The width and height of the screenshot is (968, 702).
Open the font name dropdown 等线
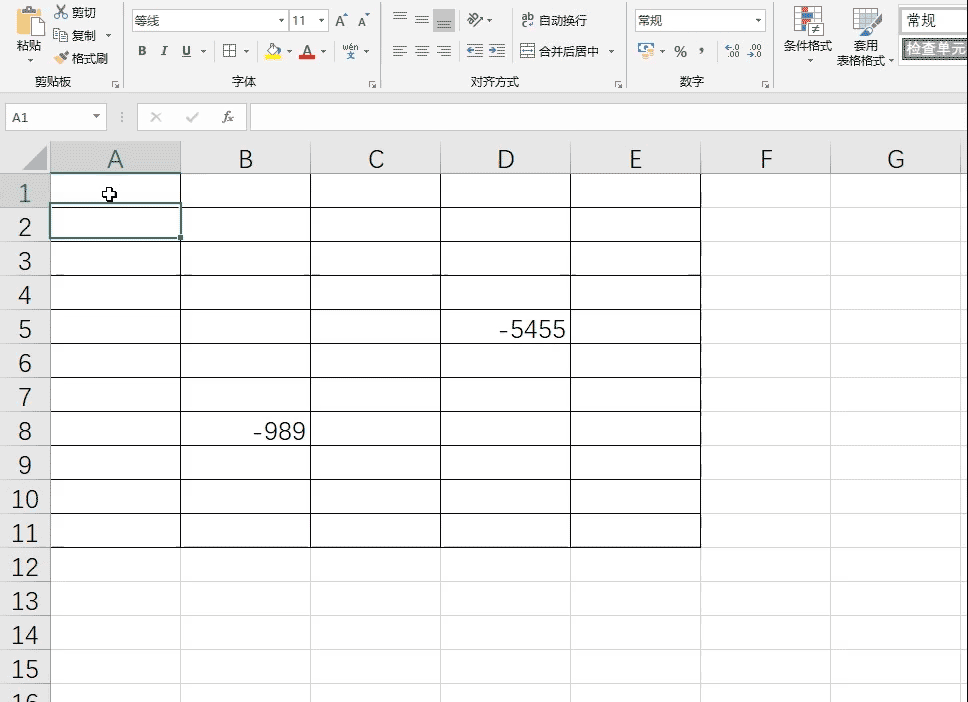281,20
